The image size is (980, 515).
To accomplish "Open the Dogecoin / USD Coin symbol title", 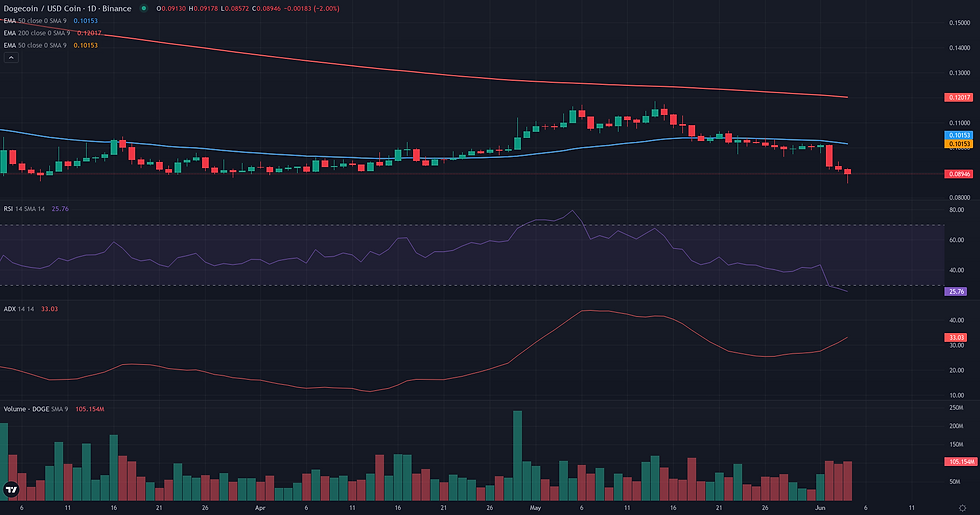I will pos(68,8).
